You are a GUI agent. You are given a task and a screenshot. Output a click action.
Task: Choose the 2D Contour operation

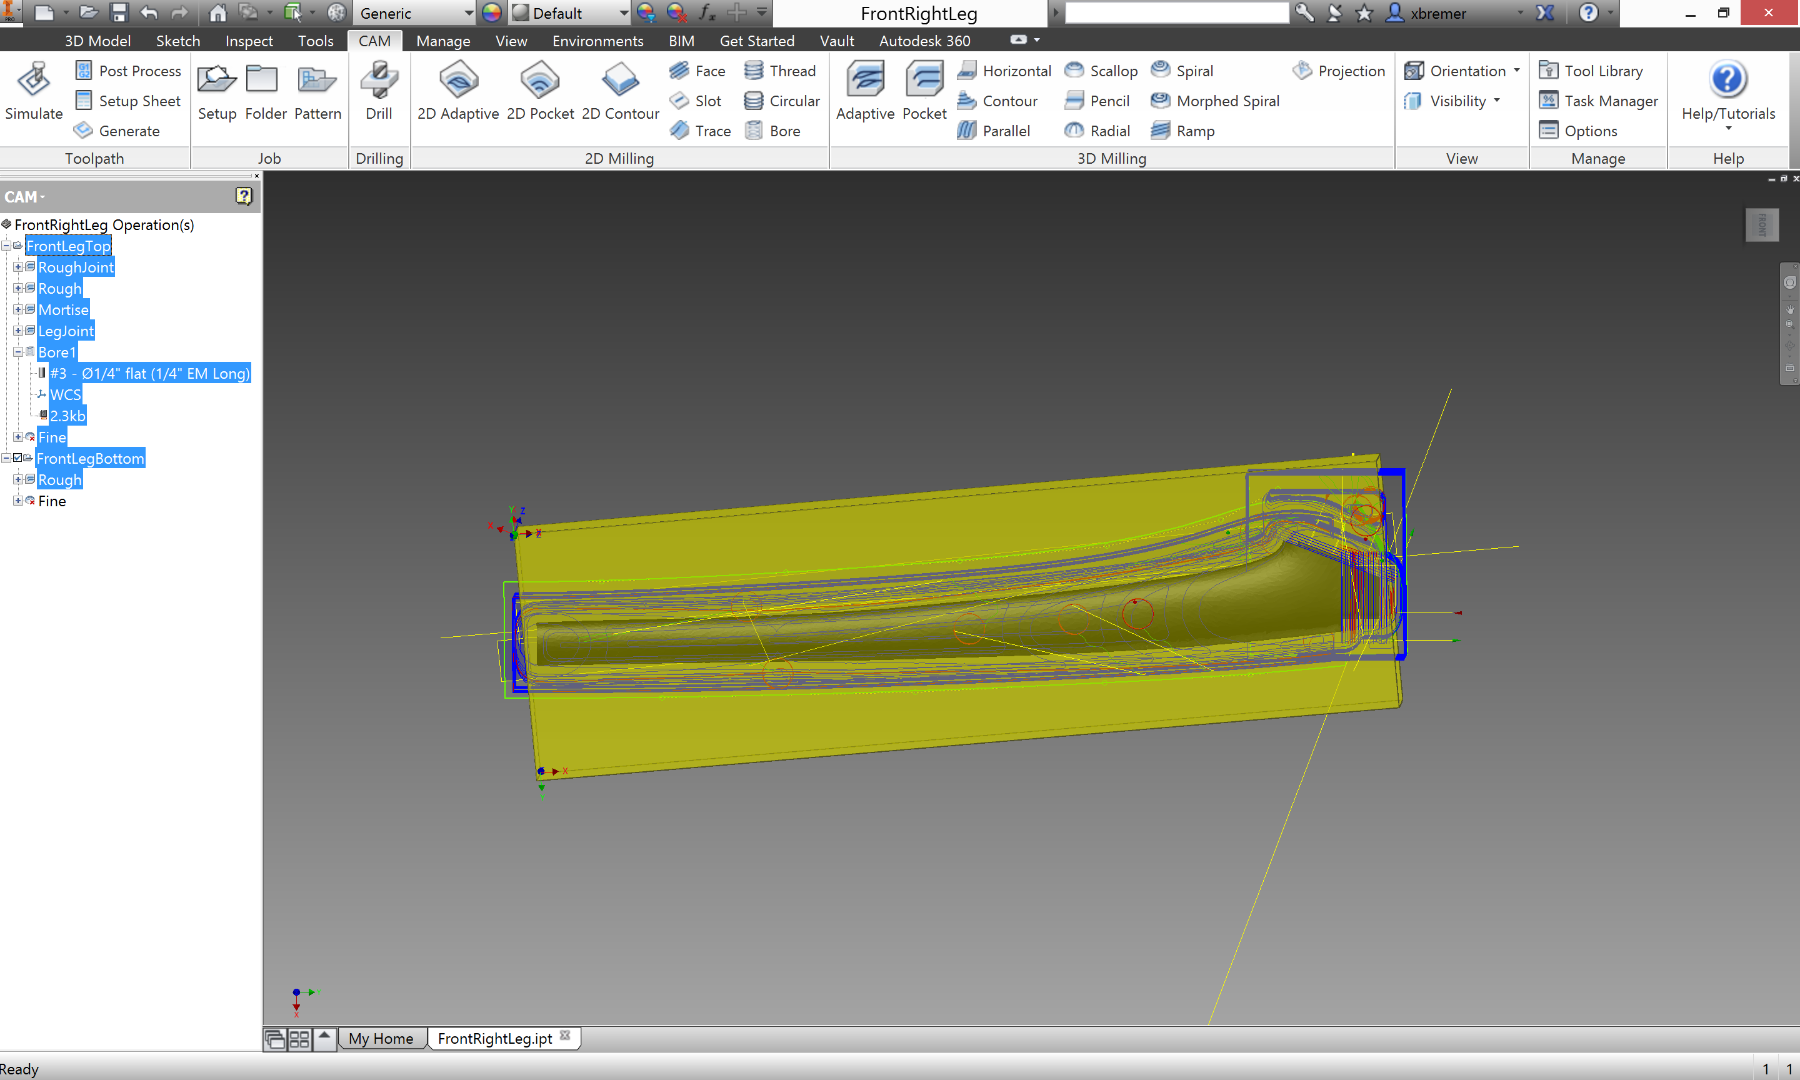(620, 92)
